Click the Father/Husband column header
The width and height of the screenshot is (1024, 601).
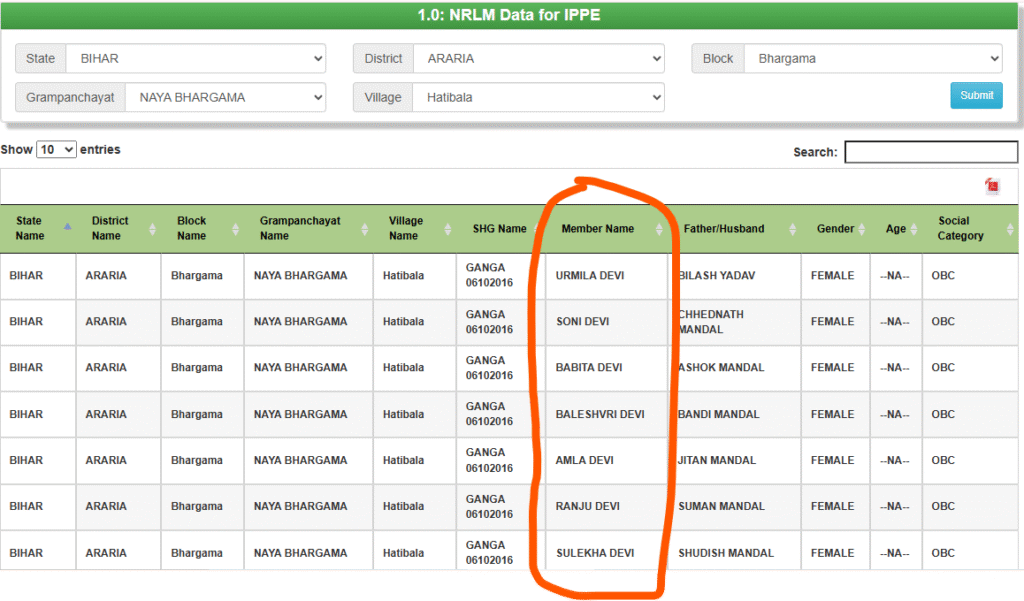click(x=724, y=229)
